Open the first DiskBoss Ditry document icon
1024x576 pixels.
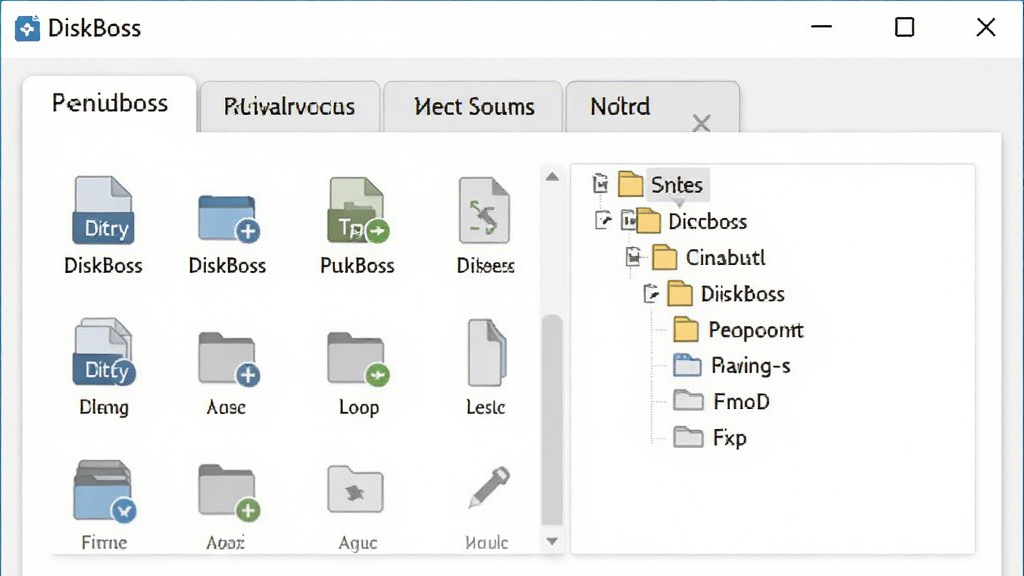pos(103,210)
